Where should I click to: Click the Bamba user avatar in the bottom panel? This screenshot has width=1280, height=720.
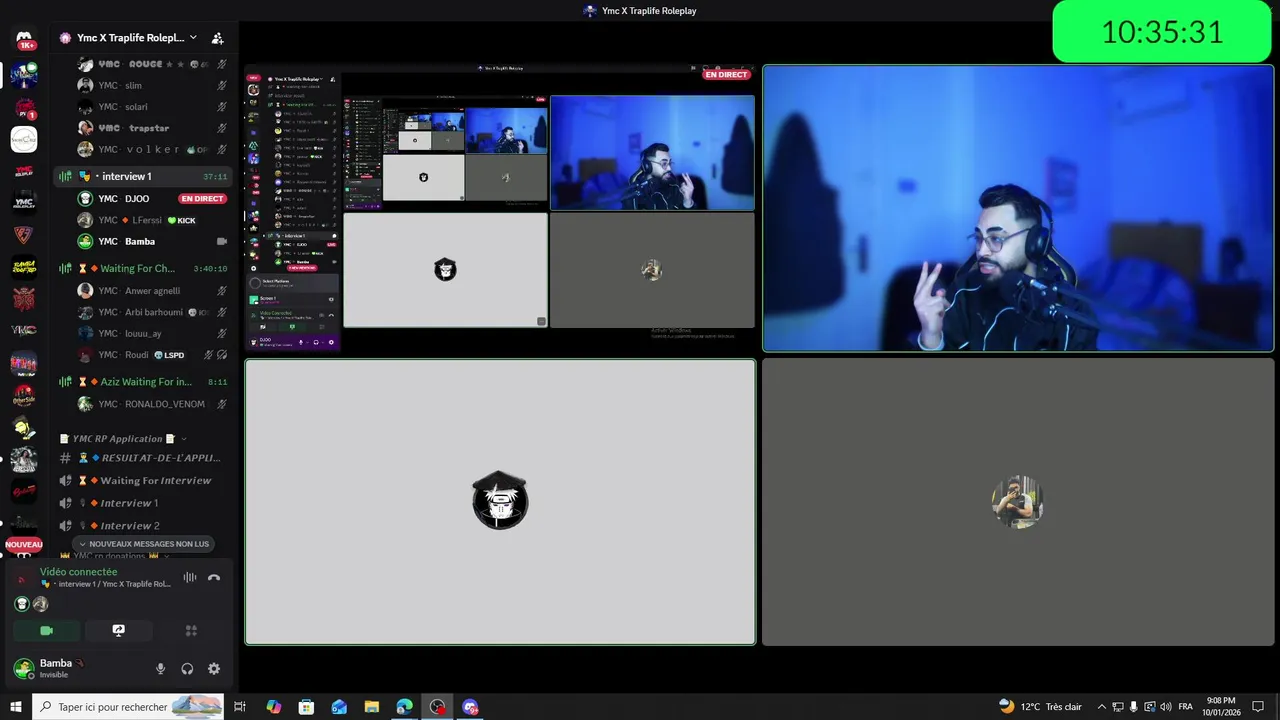24,668
